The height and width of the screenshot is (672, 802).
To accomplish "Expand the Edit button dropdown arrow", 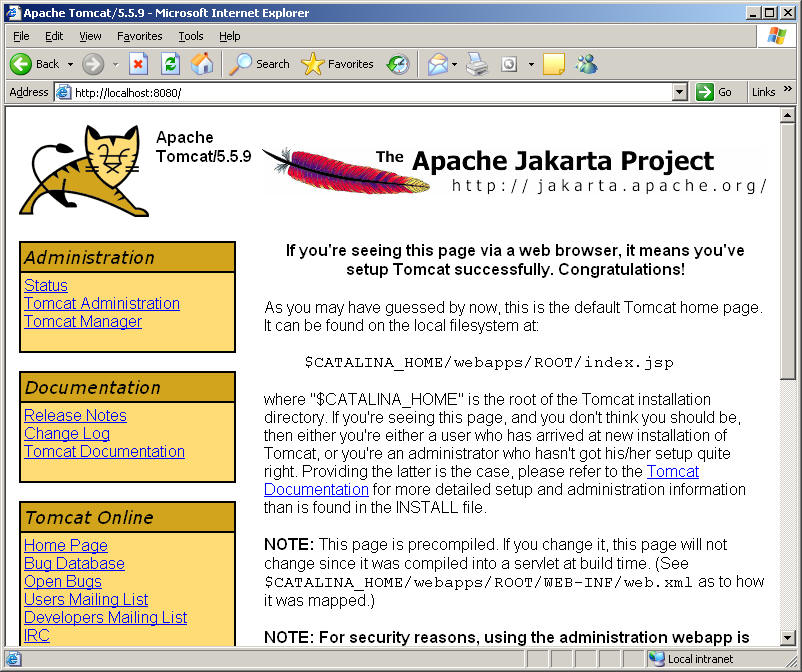I will [x=531, y=64].
